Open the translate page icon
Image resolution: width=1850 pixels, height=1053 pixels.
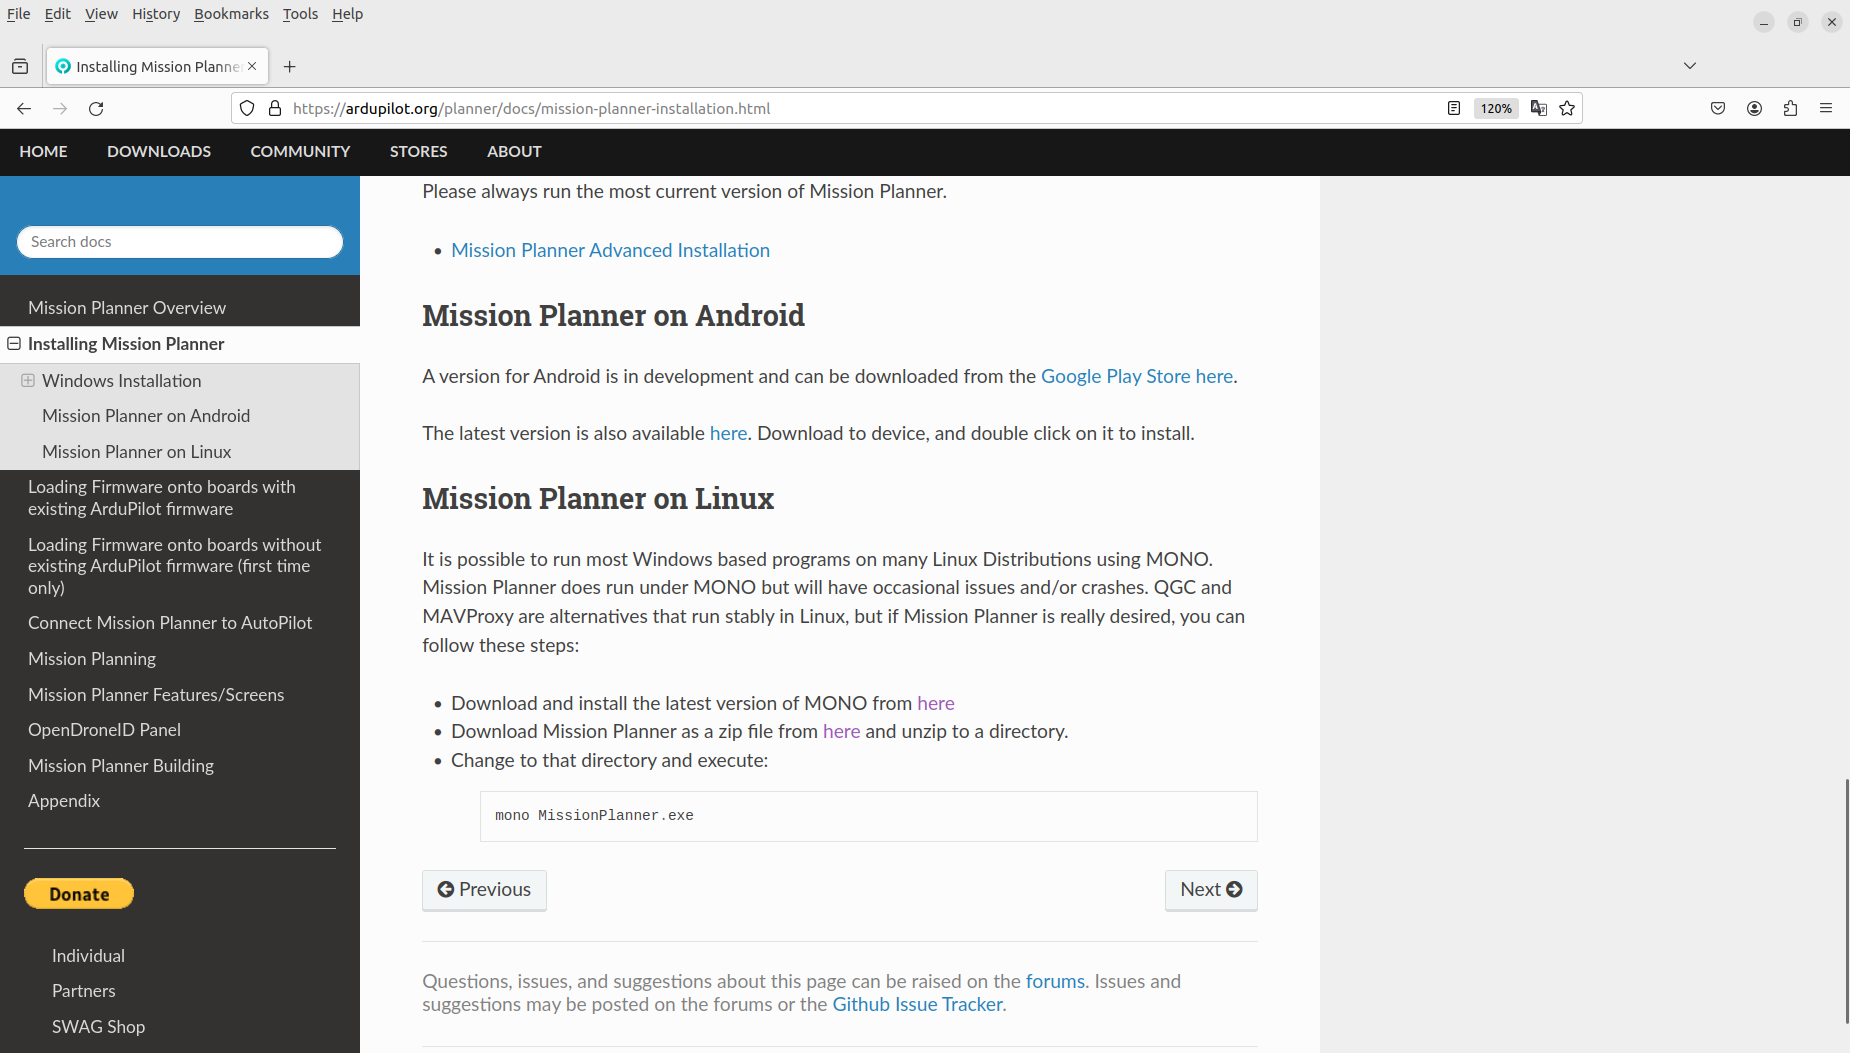click(1539, 108)
